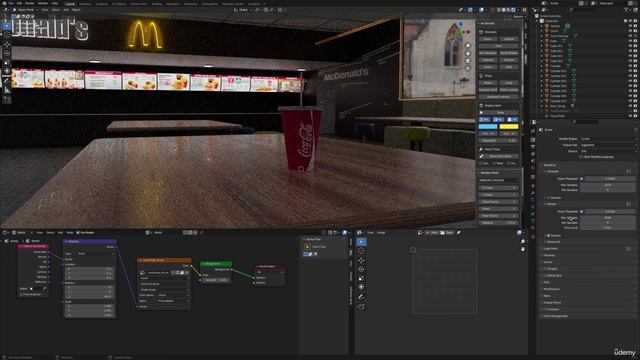Expand the Performance panel
640x360 pixels.
point(551,289)
